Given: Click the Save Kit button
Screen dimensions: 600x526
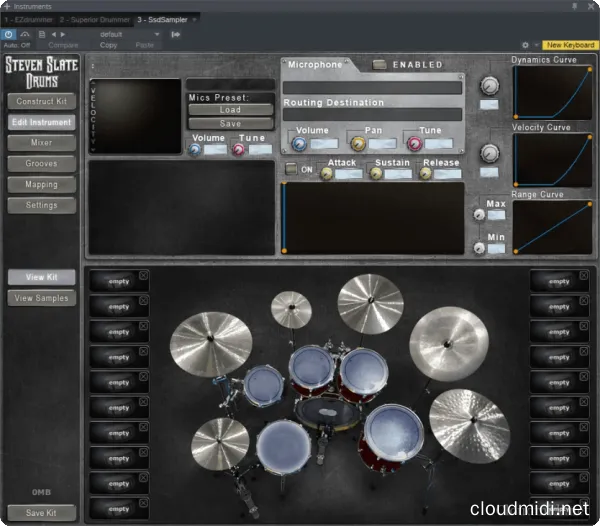Looking at the screenshot, I should pos(41,513).
